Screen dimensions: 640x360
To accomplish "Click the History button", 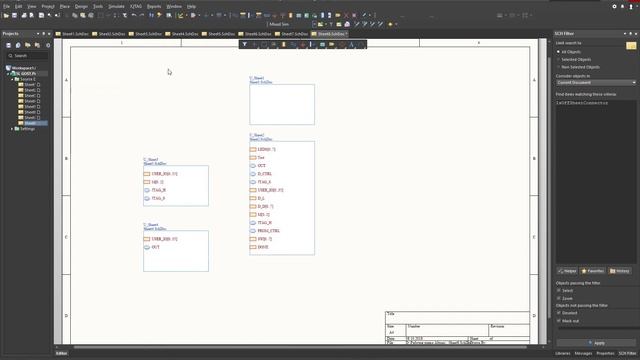I will point(620,271).
